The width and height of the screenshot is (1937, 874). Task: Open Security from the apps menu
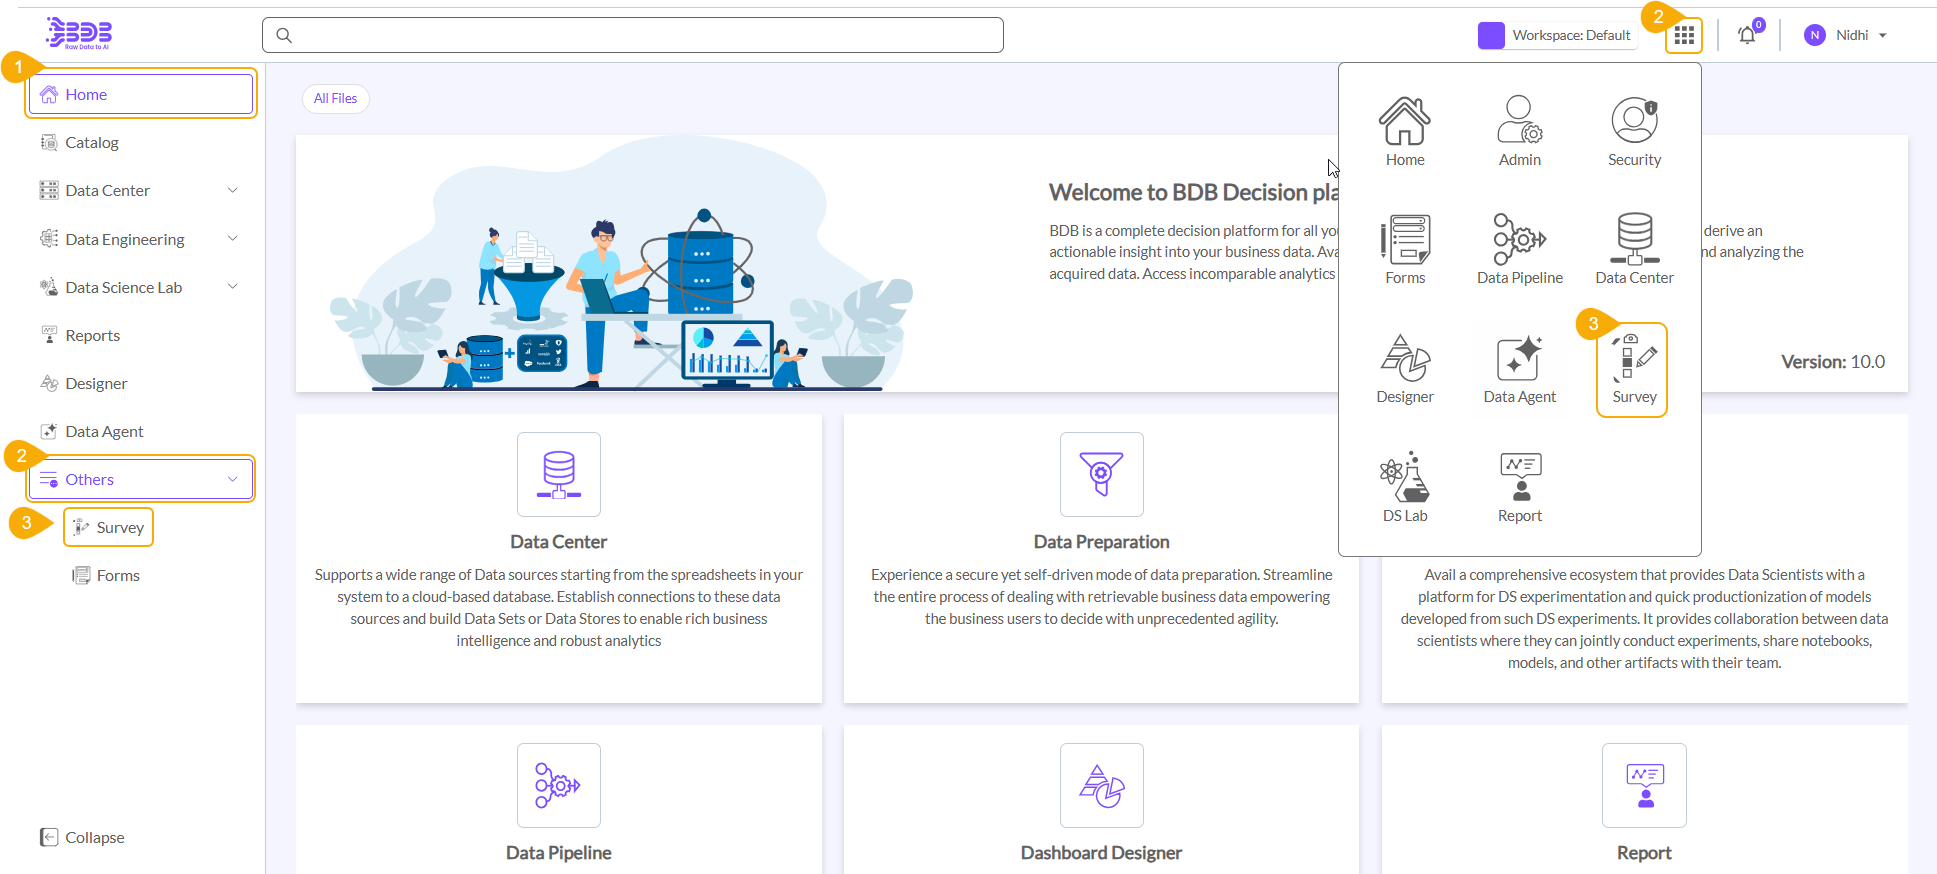[x=1634, y=132]
